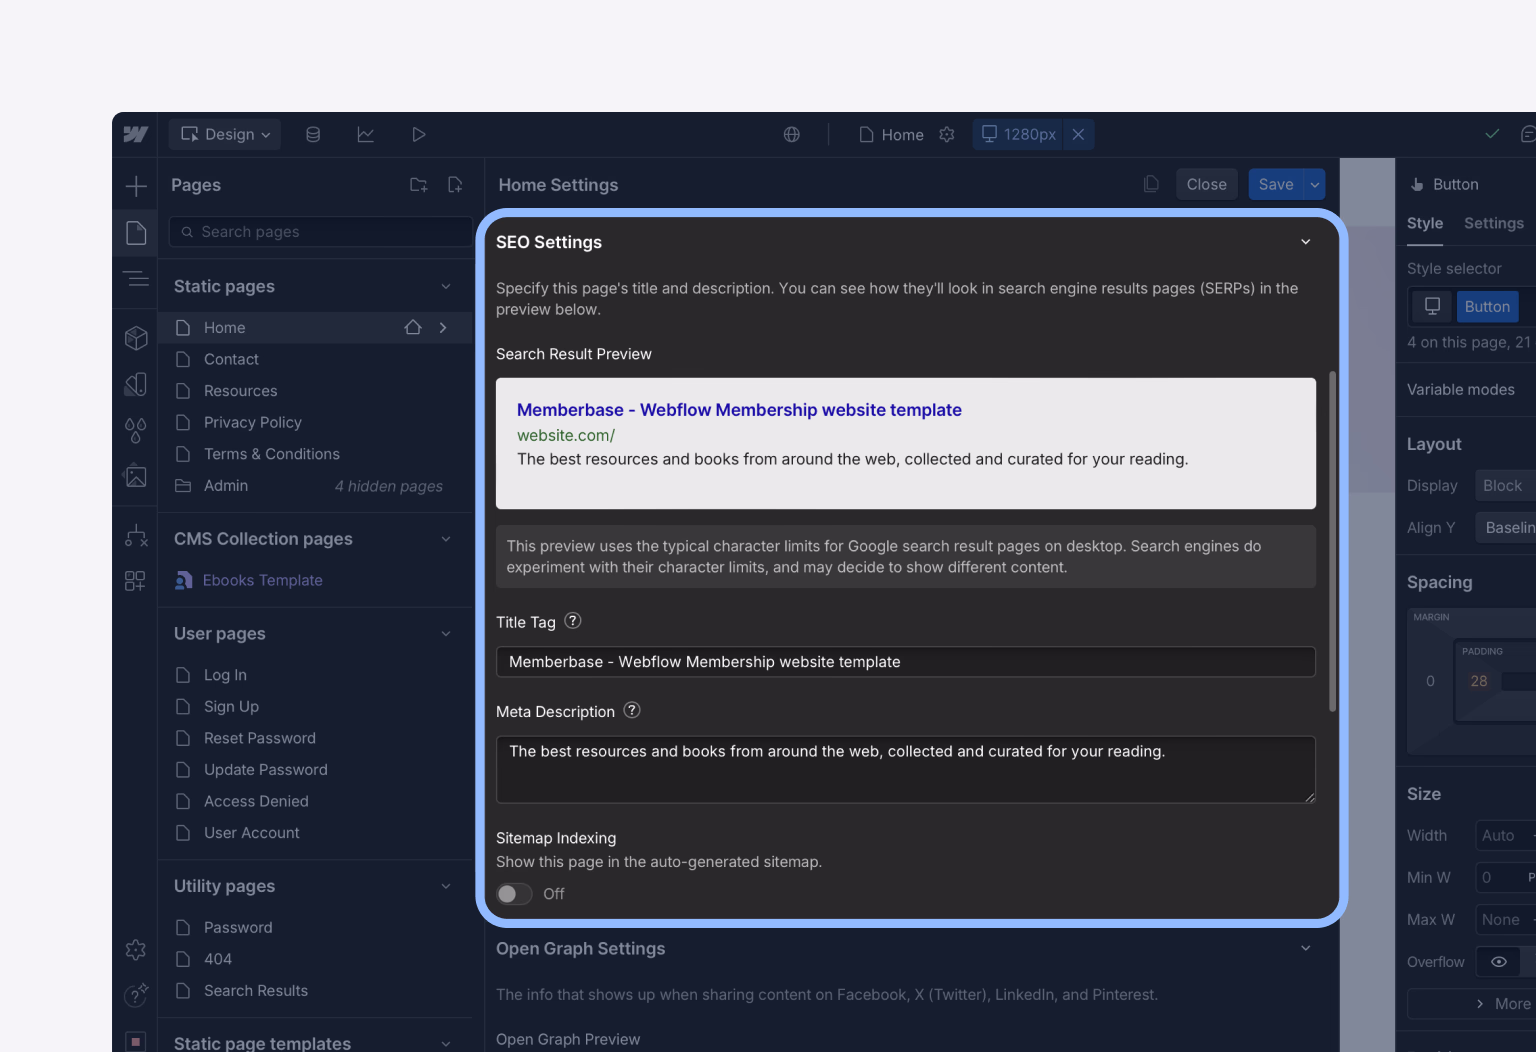The image size is (1536, 1052).
Task: Switch to the Style tab
Action: tap(1425, 223)
